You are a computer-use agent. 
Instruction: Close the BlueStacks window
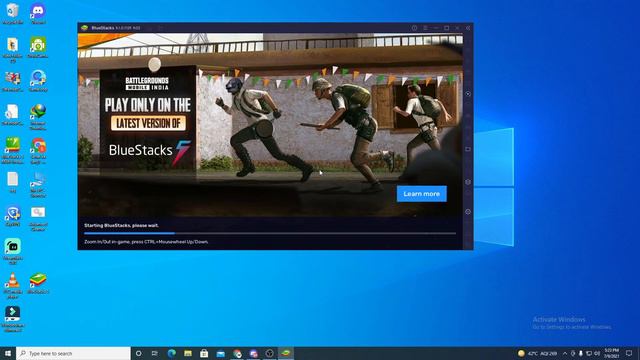coord(457,28)
